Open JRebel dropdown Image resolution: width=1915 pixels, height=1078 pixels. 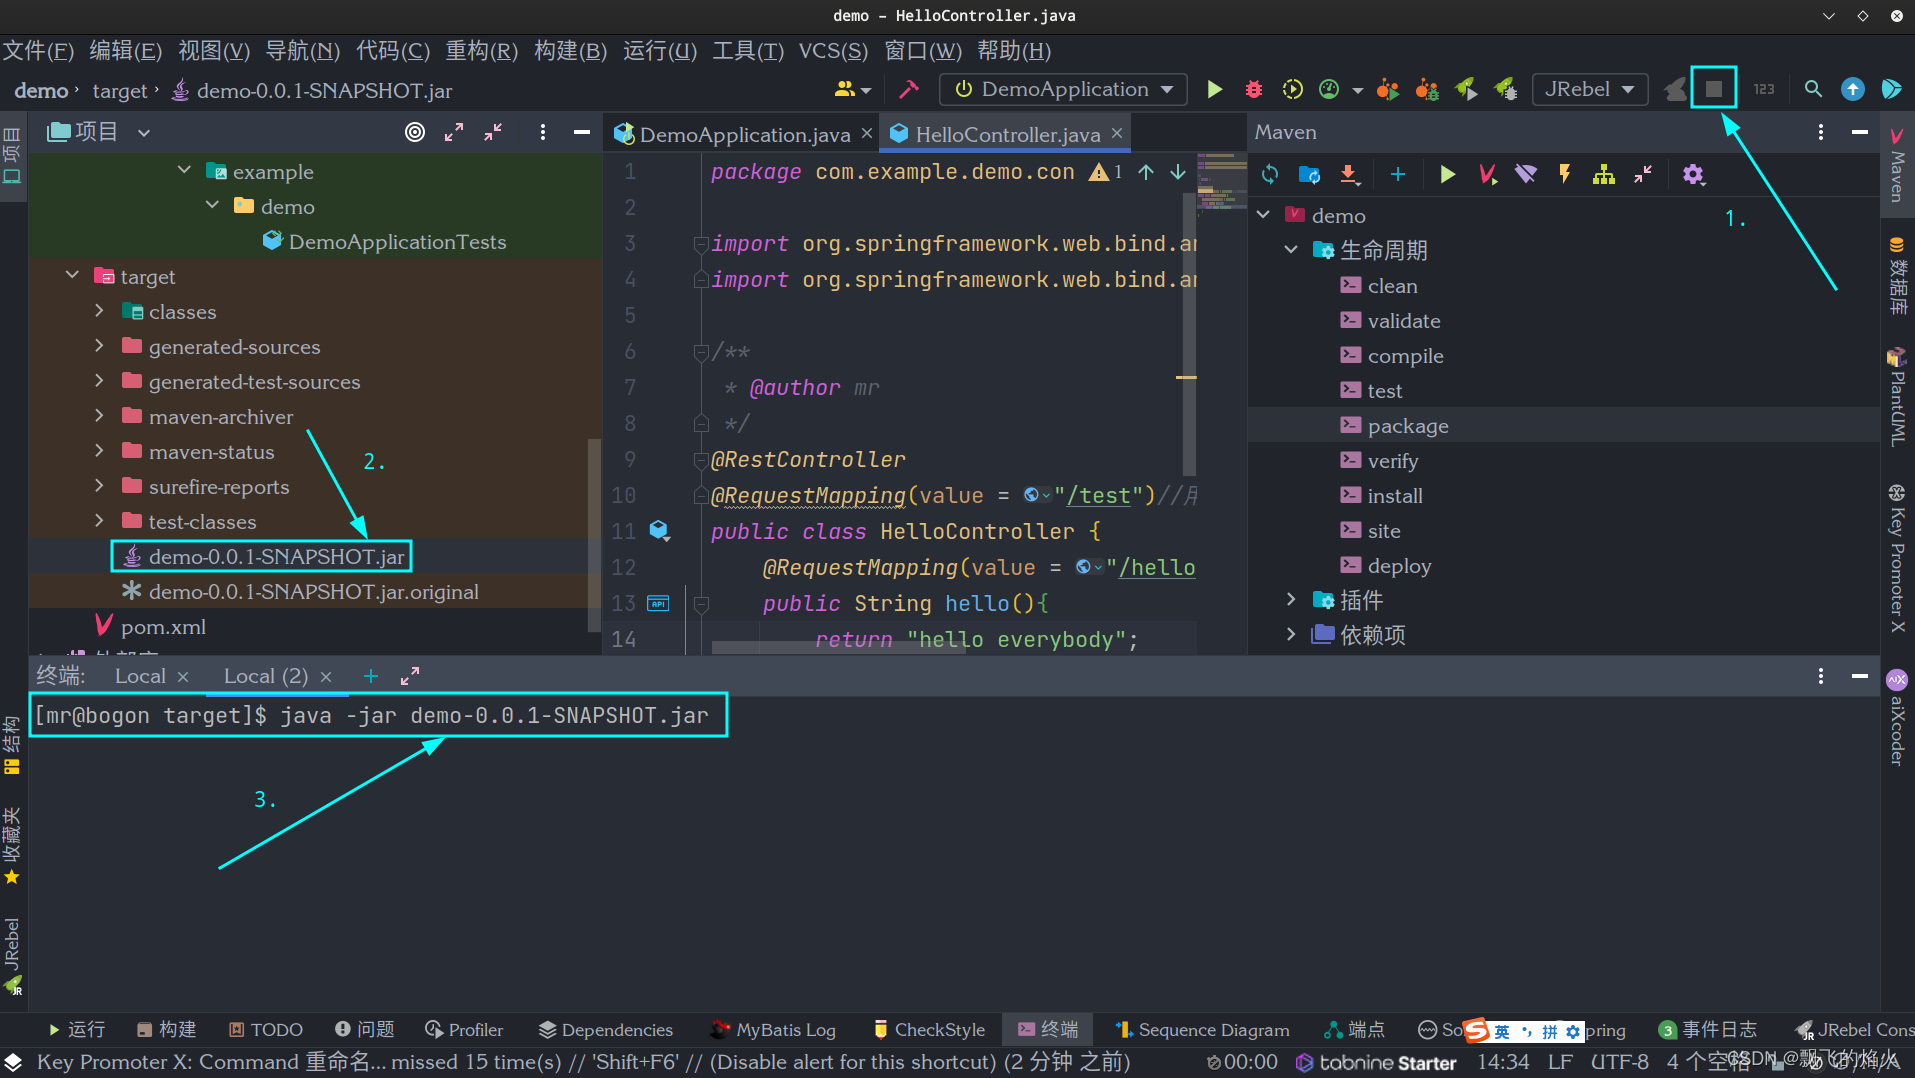coord(1590,89)
